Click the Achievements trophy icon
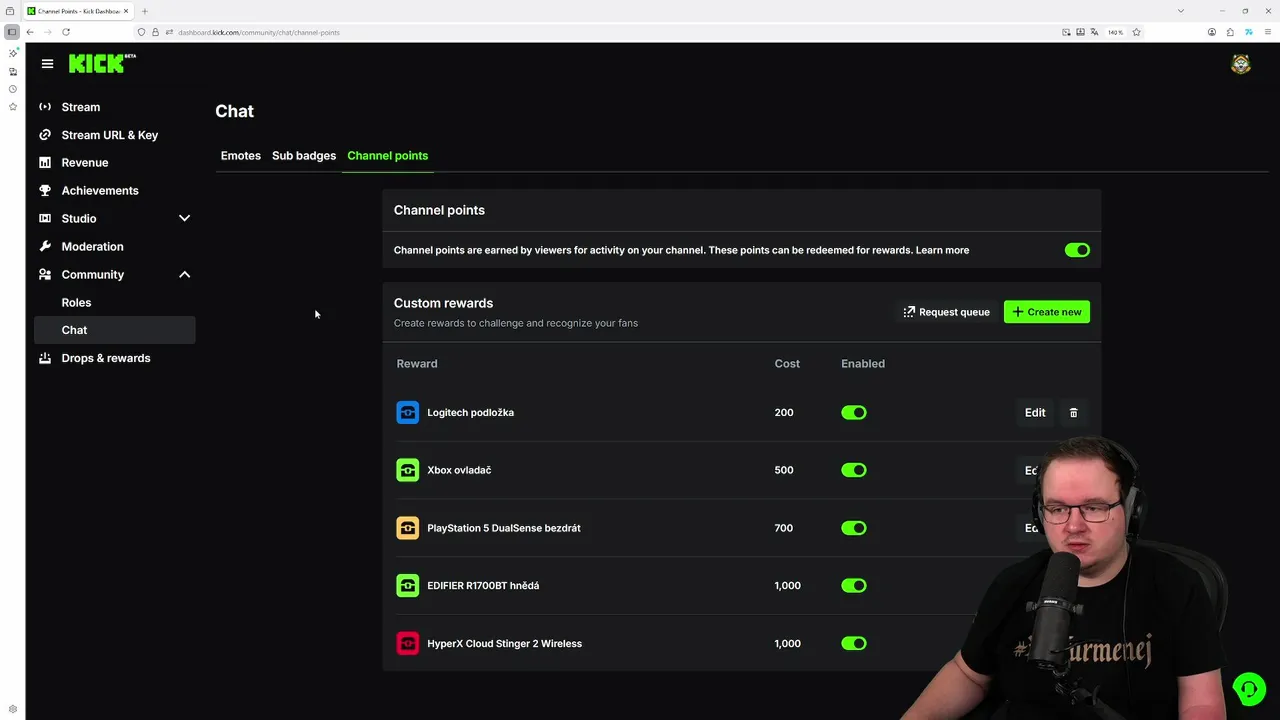Image resolution: width=1280 pixels, height=720 pixels. 45,191
